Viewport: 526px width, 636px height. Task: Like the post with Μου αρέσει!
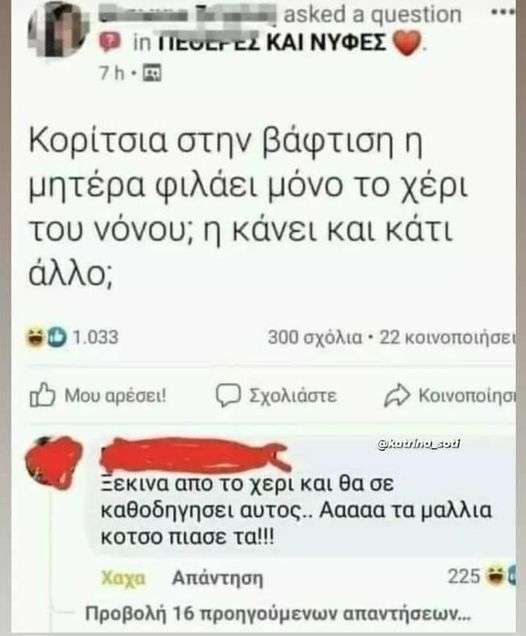pyautogui.click(x=98, y=395)
